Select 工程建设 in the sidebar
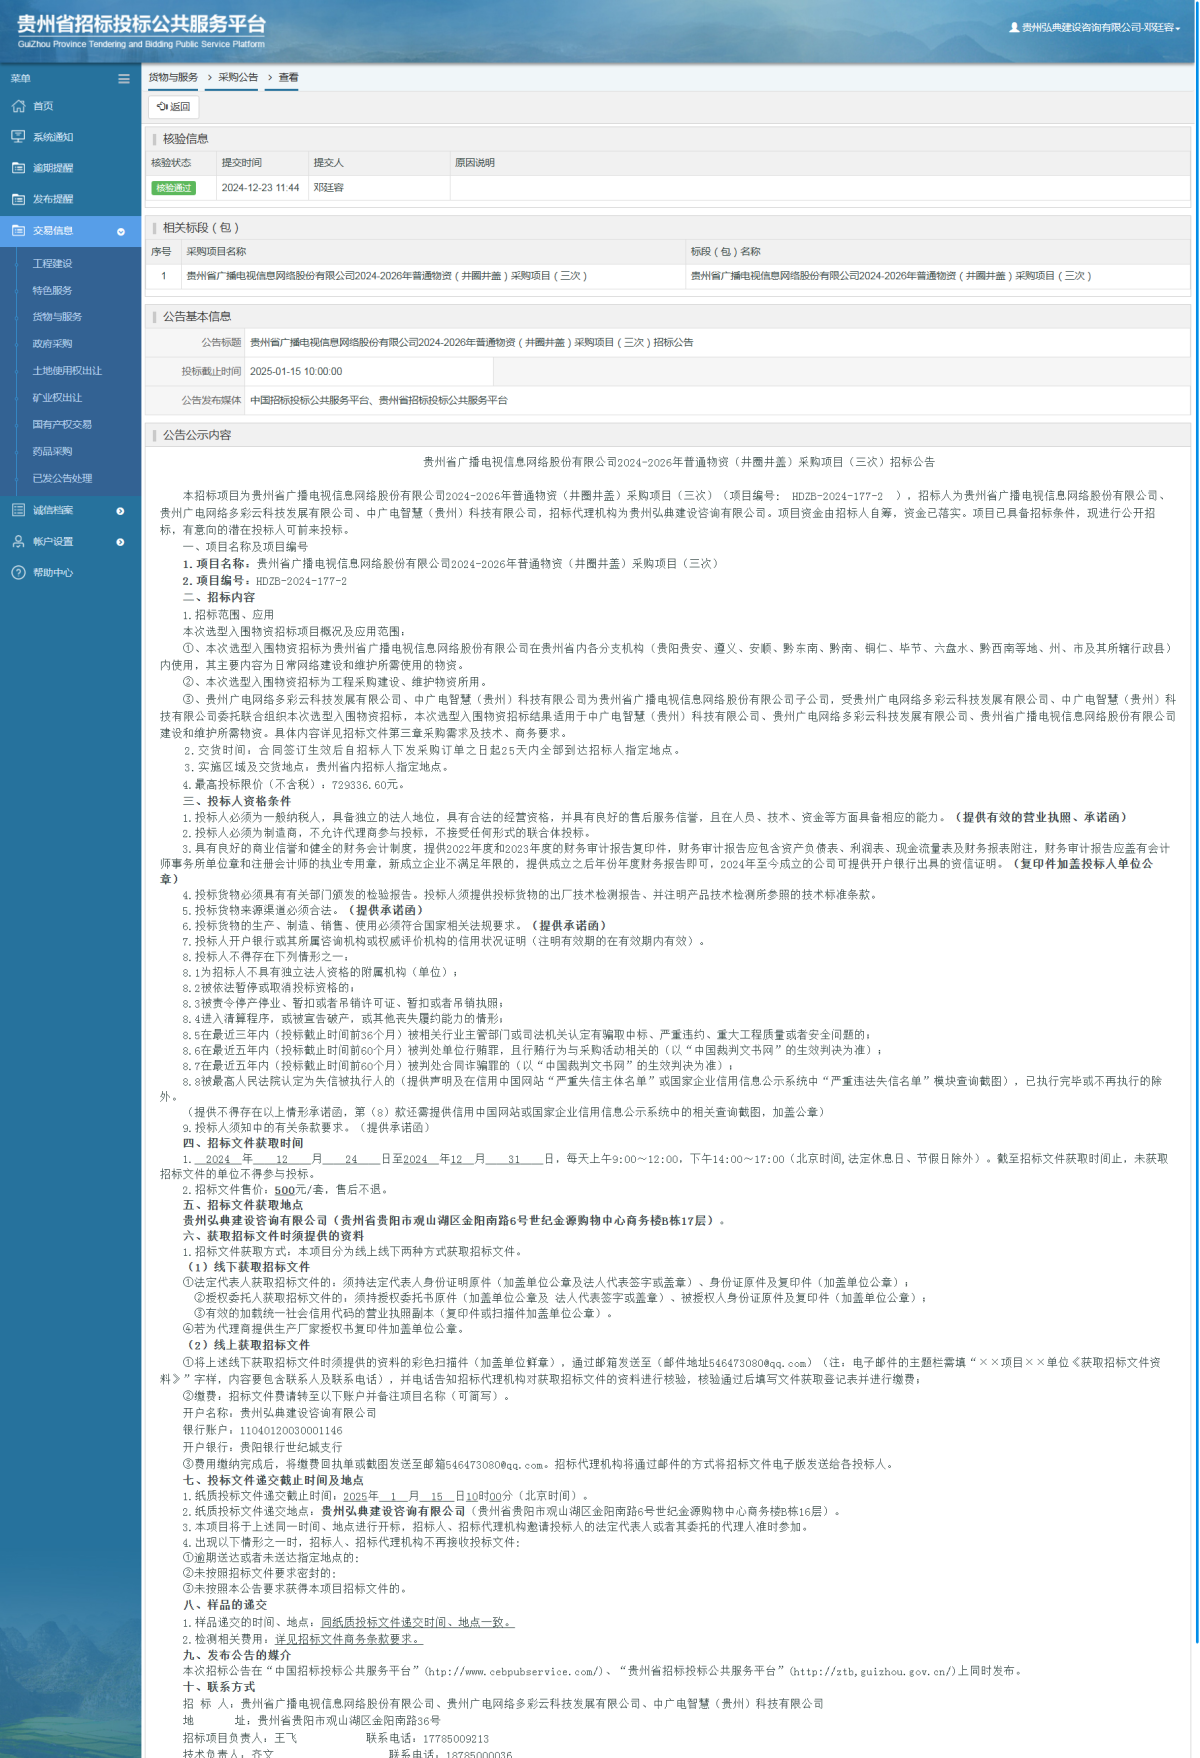 pyautogui.click(x=52, y=264)
